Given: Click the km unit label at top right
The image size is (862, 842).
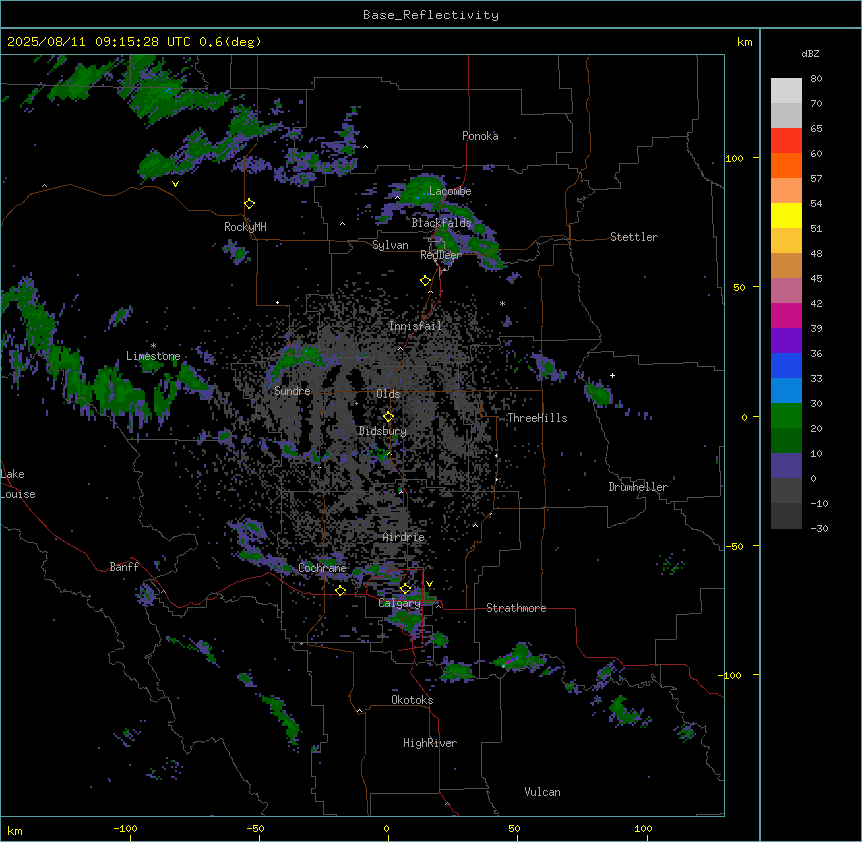Looking at the screenshot, I should click(x=745, y=42).
